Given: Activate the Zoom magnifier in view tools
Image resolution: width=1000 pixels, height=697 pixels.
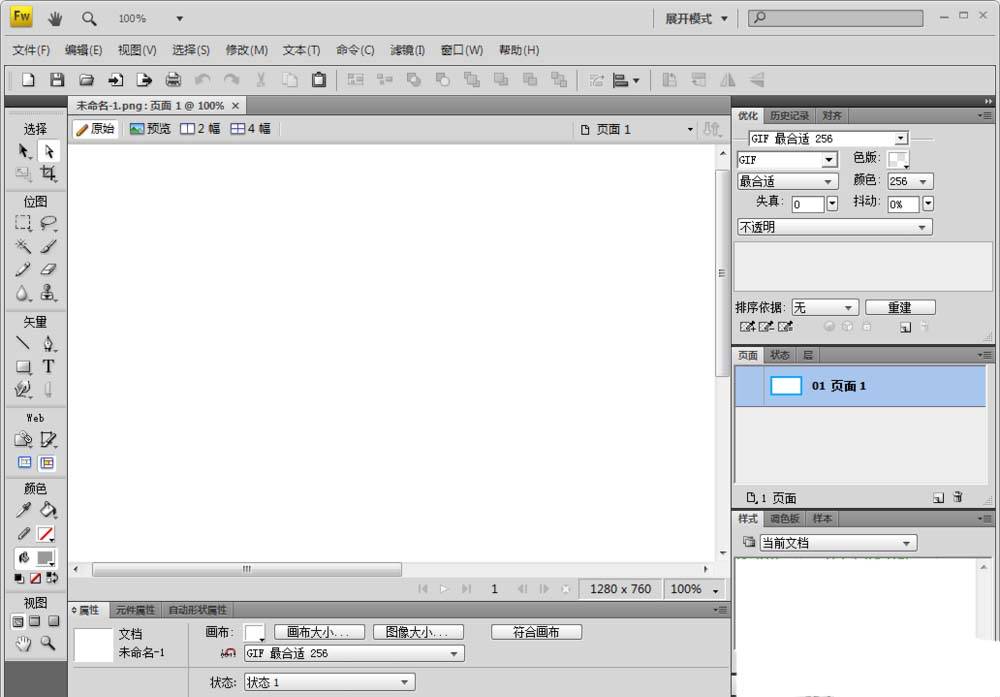Looking at the screenshot, I should (x=47, y=644).
